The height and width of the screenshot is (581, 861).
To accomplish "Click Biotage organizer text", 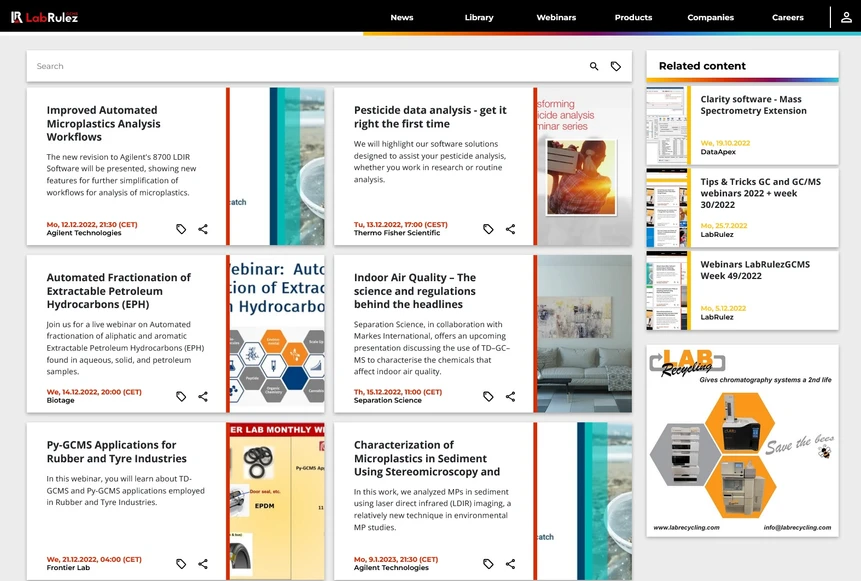I will [x=60, y=400].
